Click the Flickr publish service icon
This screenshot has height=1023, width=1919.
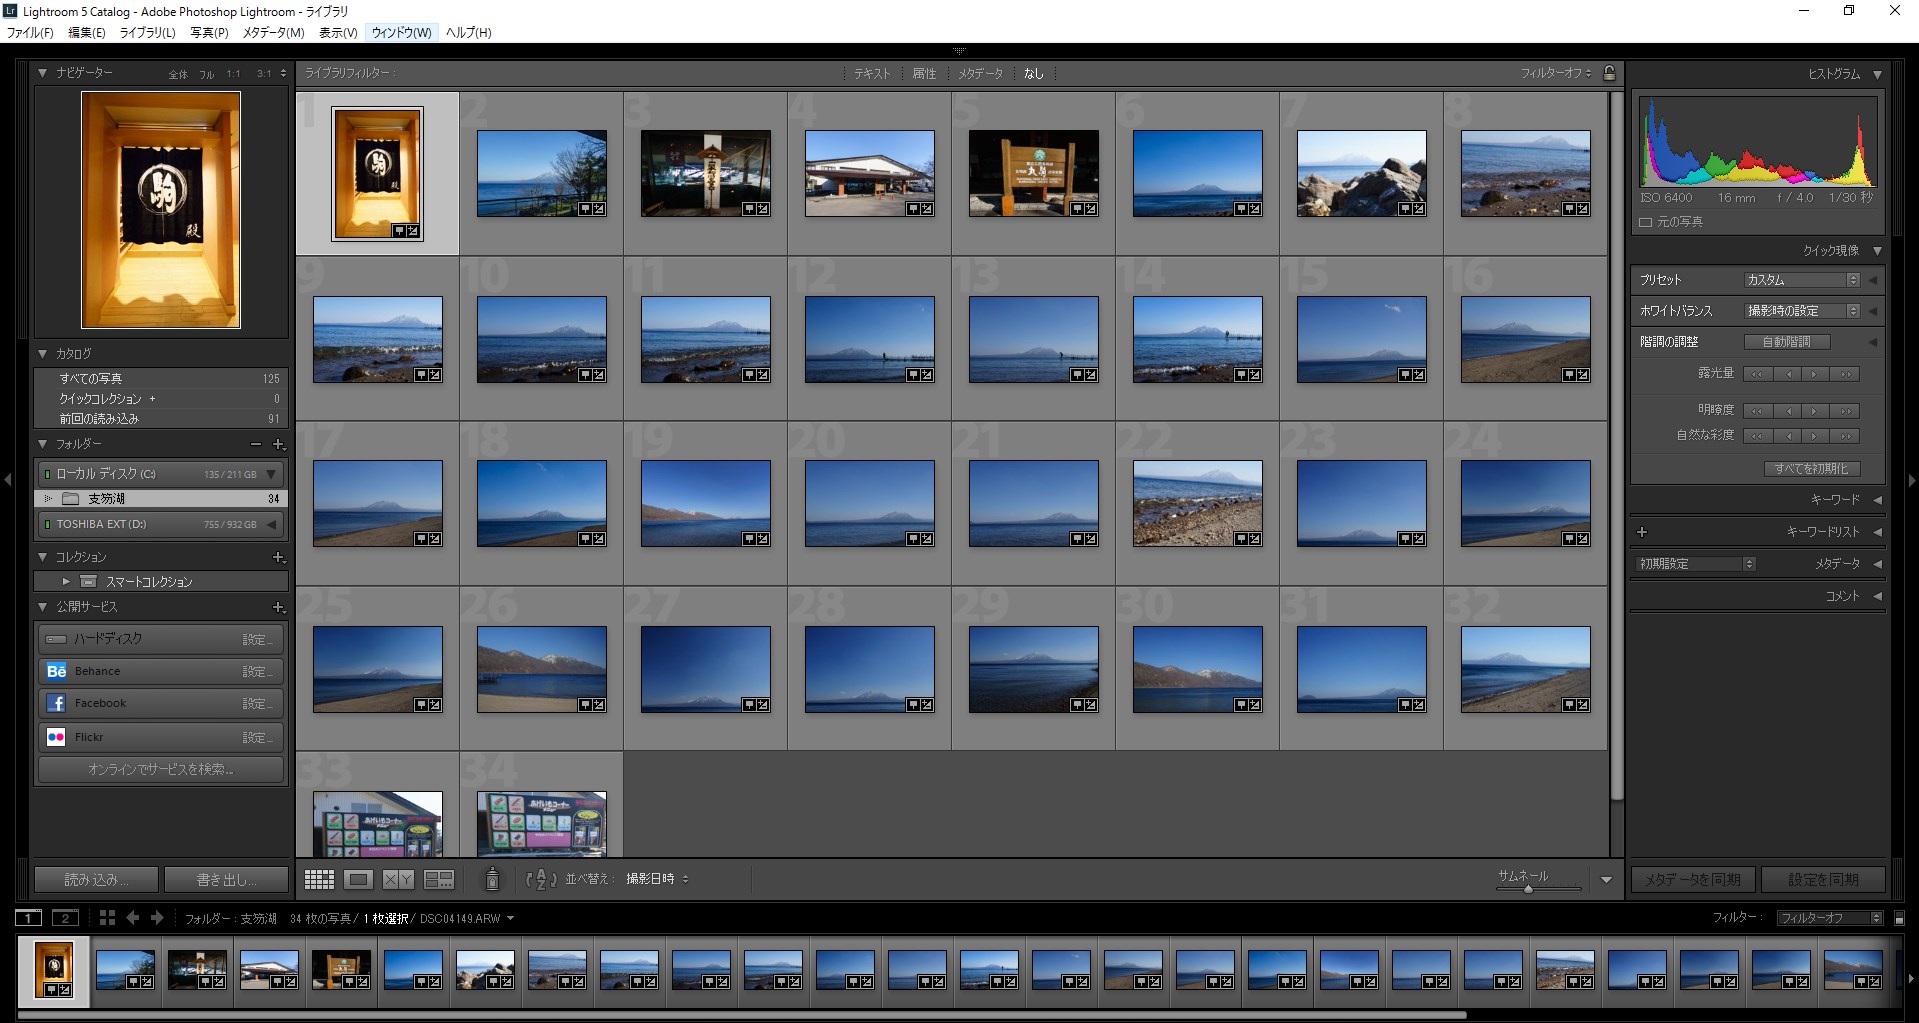57,737
